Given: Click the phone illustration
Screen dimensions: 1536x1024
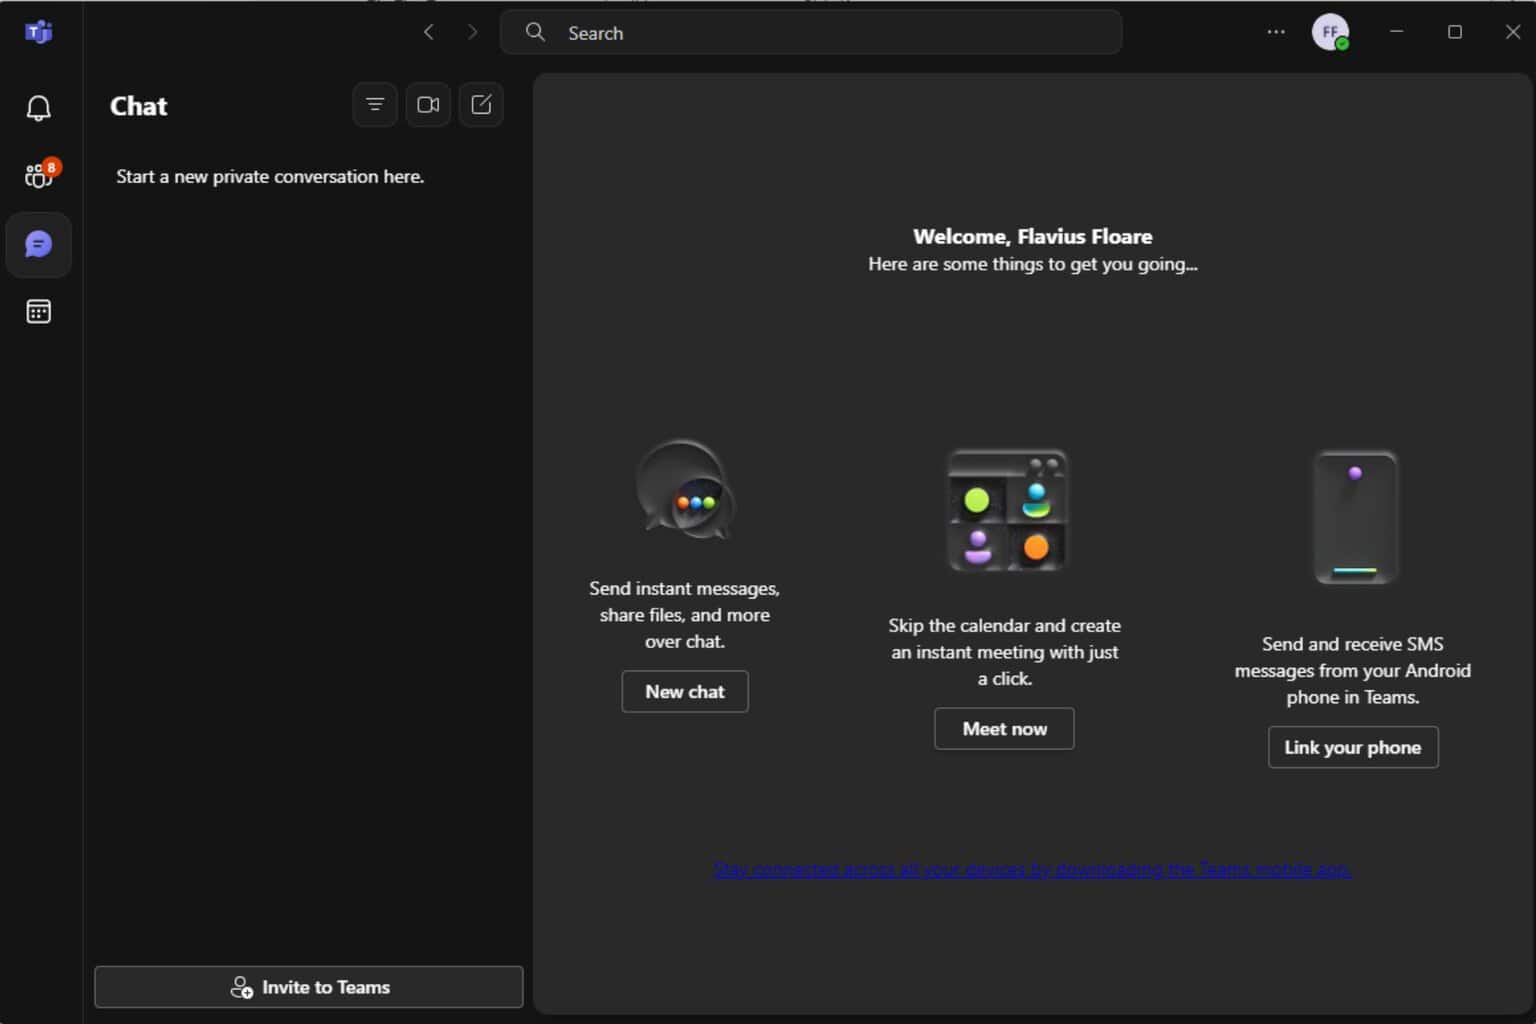Looking at the screenshot, I should [1355, 518].
